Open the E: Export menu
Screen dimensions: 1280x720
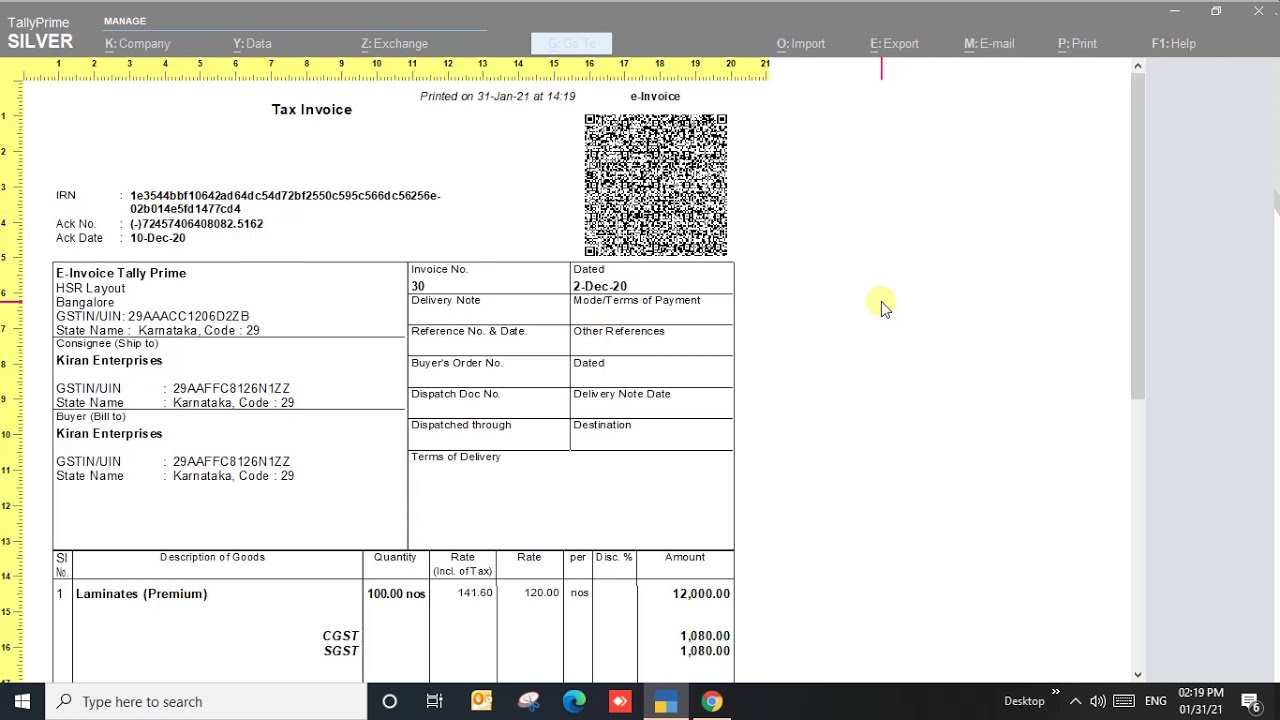point(894,44)
